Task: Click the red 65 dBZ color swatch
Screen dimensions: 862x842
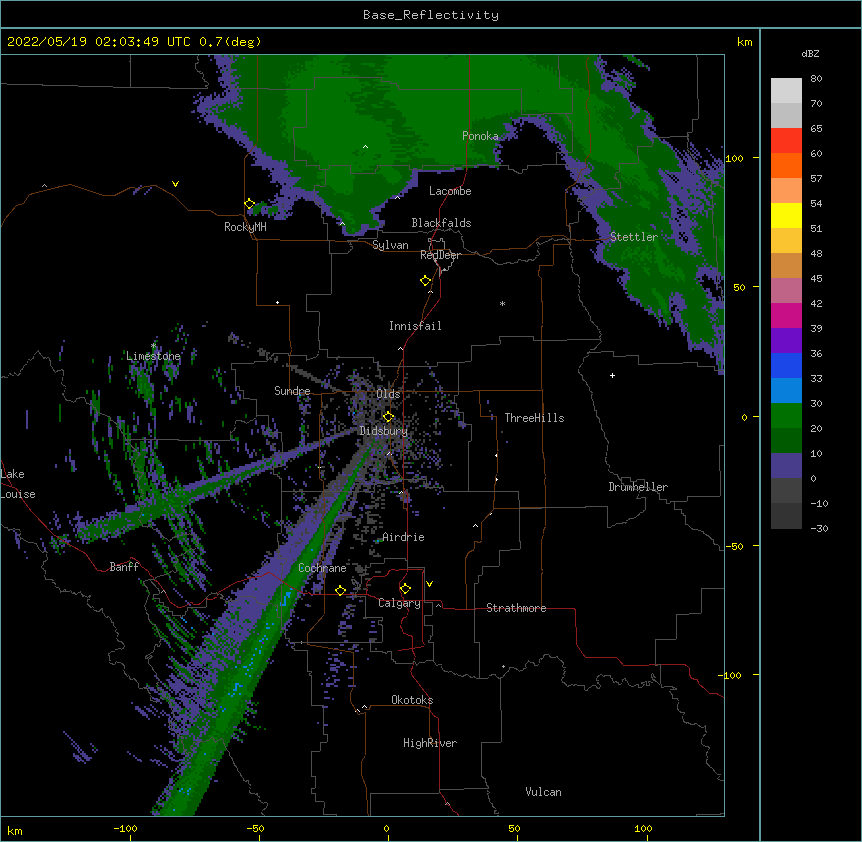Action: [x=786, y=141]
